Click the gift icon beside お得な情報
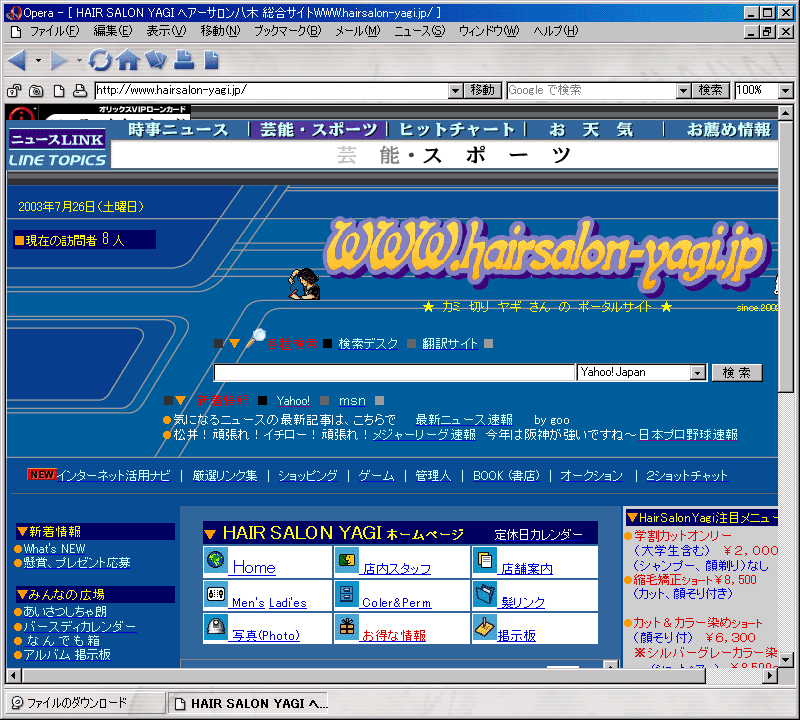The width and height of the screenshot is (800, 720). (x=347, y=626)
